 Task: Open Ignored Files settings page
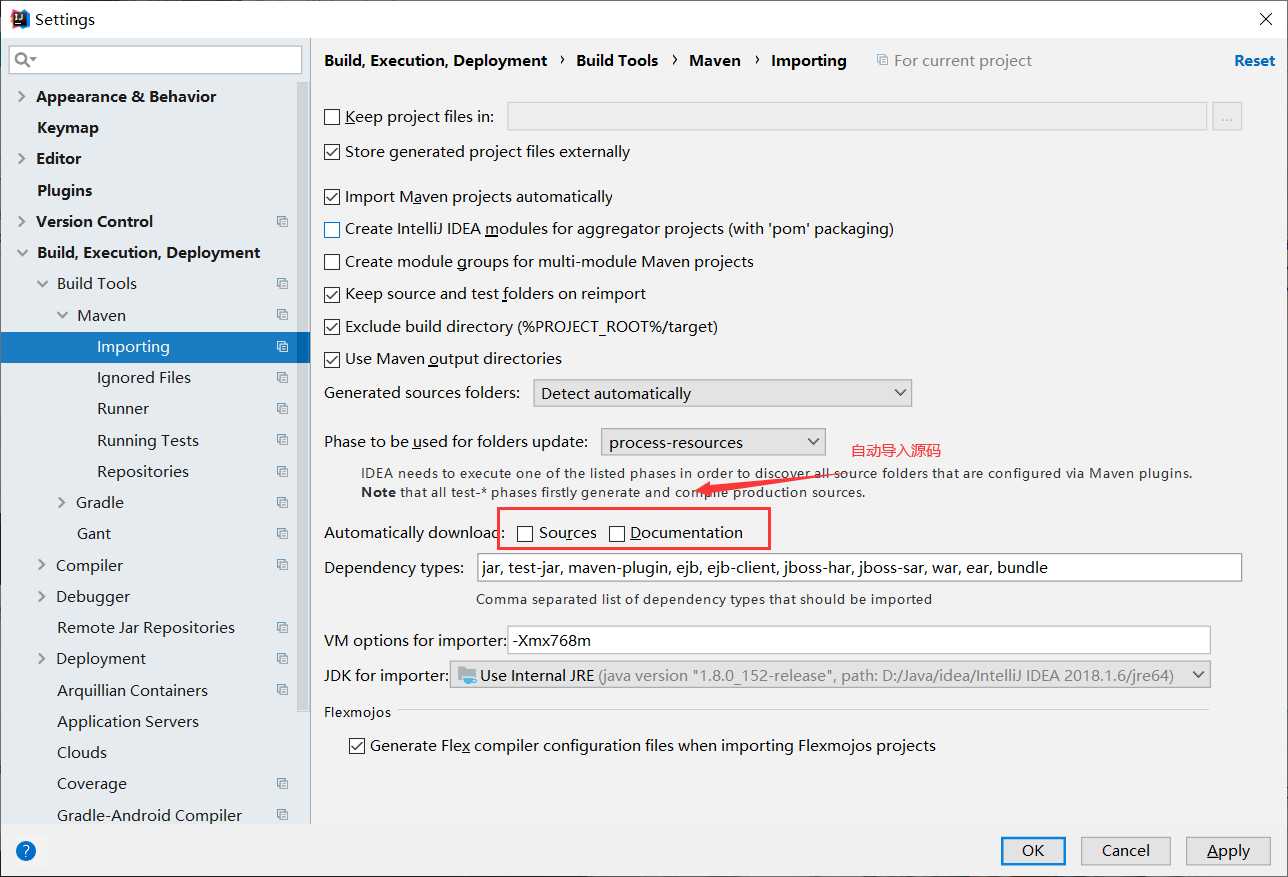[x=144, y=377]
